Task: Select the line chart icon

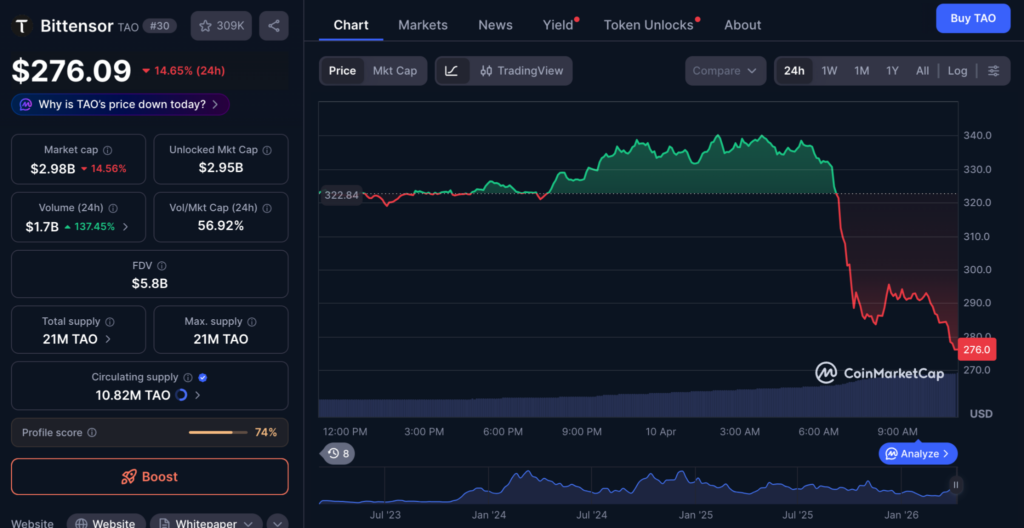Action: point(452,71)
